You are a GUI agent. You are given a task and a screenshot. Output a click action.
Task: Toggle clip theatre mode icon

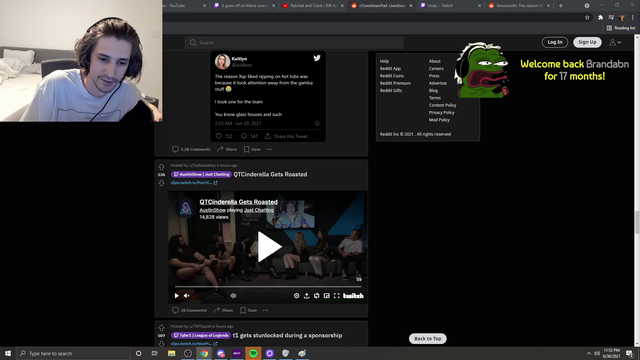coord(317,296)
